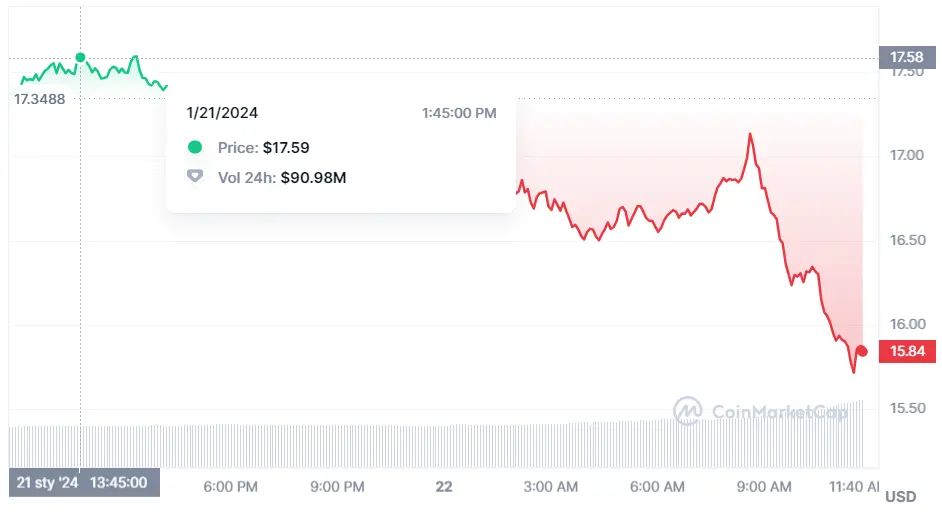The height and width of the screenshot is (522, 942).
Task: Click the red 15.84 current price tag
Action: [x=909, y=351]
